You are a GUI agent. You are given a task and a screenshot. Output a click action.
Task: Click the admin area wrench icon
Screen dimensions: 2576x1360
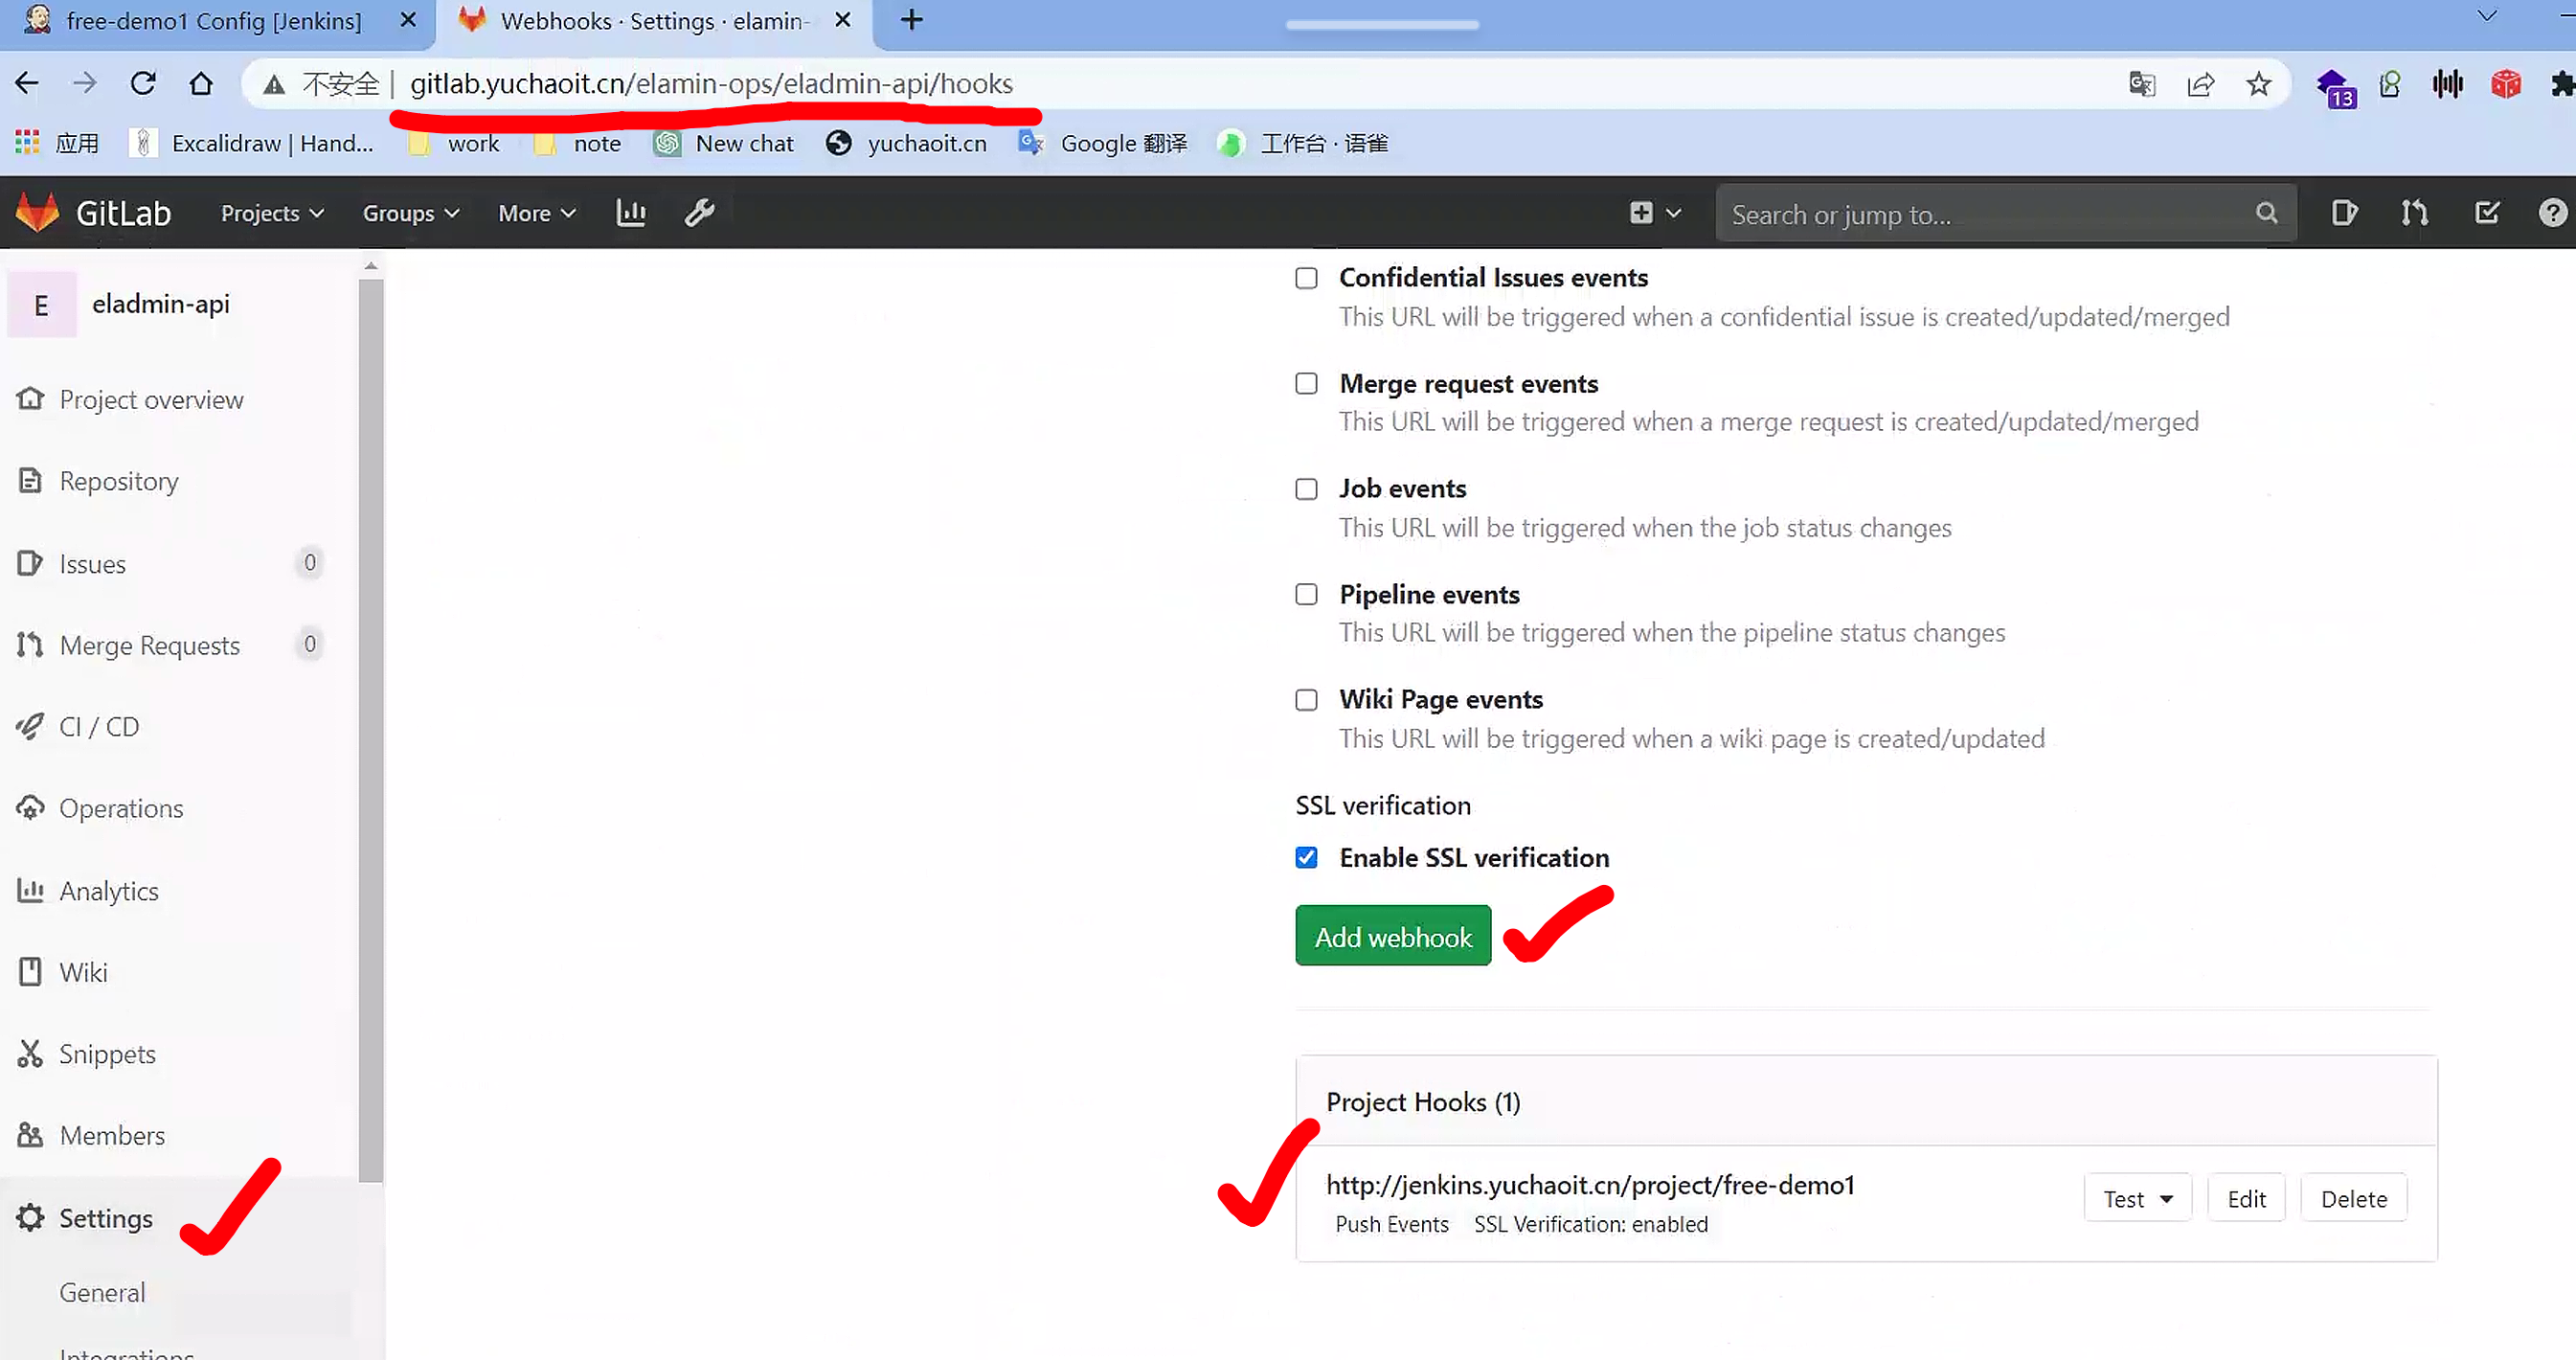699,213
